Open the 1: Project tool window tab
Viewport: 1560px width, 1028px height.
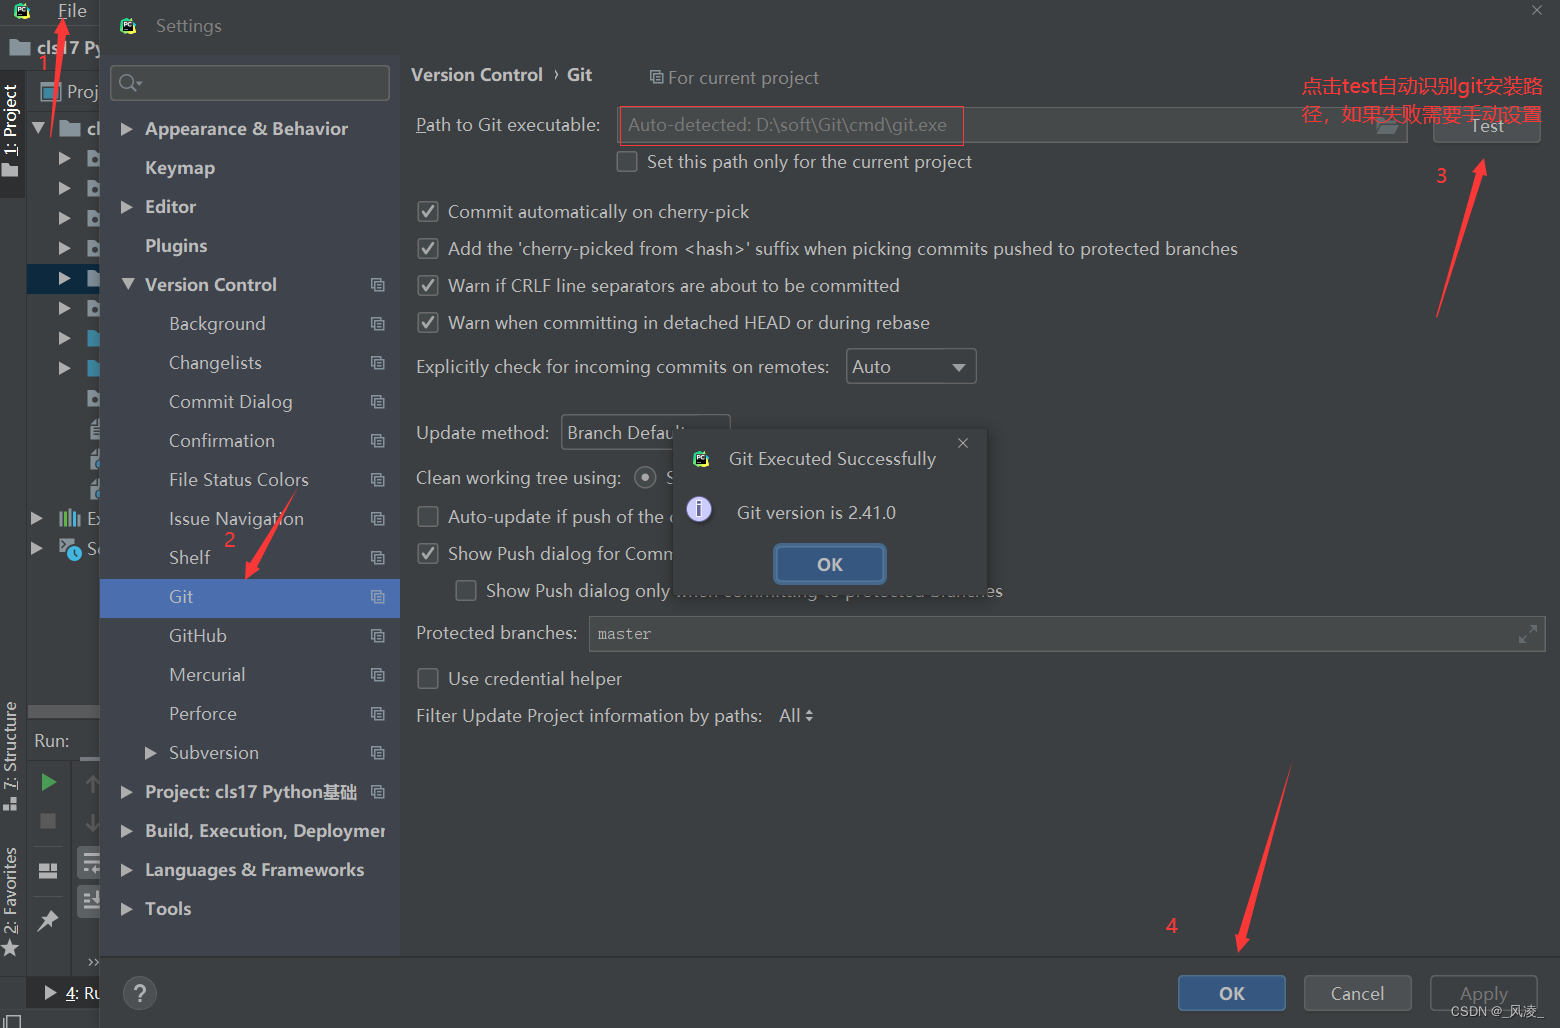(x=11, y=131)
